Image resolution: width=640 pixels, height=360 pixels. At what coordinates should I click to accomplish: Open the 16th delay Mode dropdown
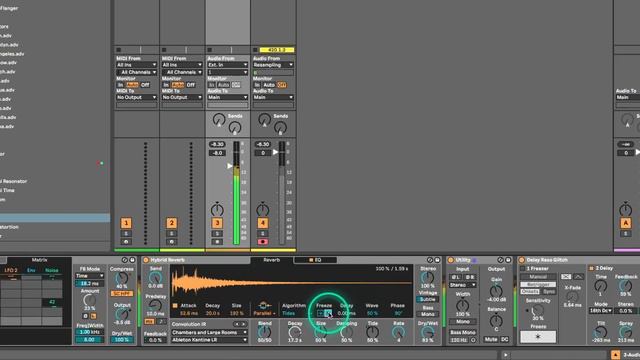pos(600,311)
